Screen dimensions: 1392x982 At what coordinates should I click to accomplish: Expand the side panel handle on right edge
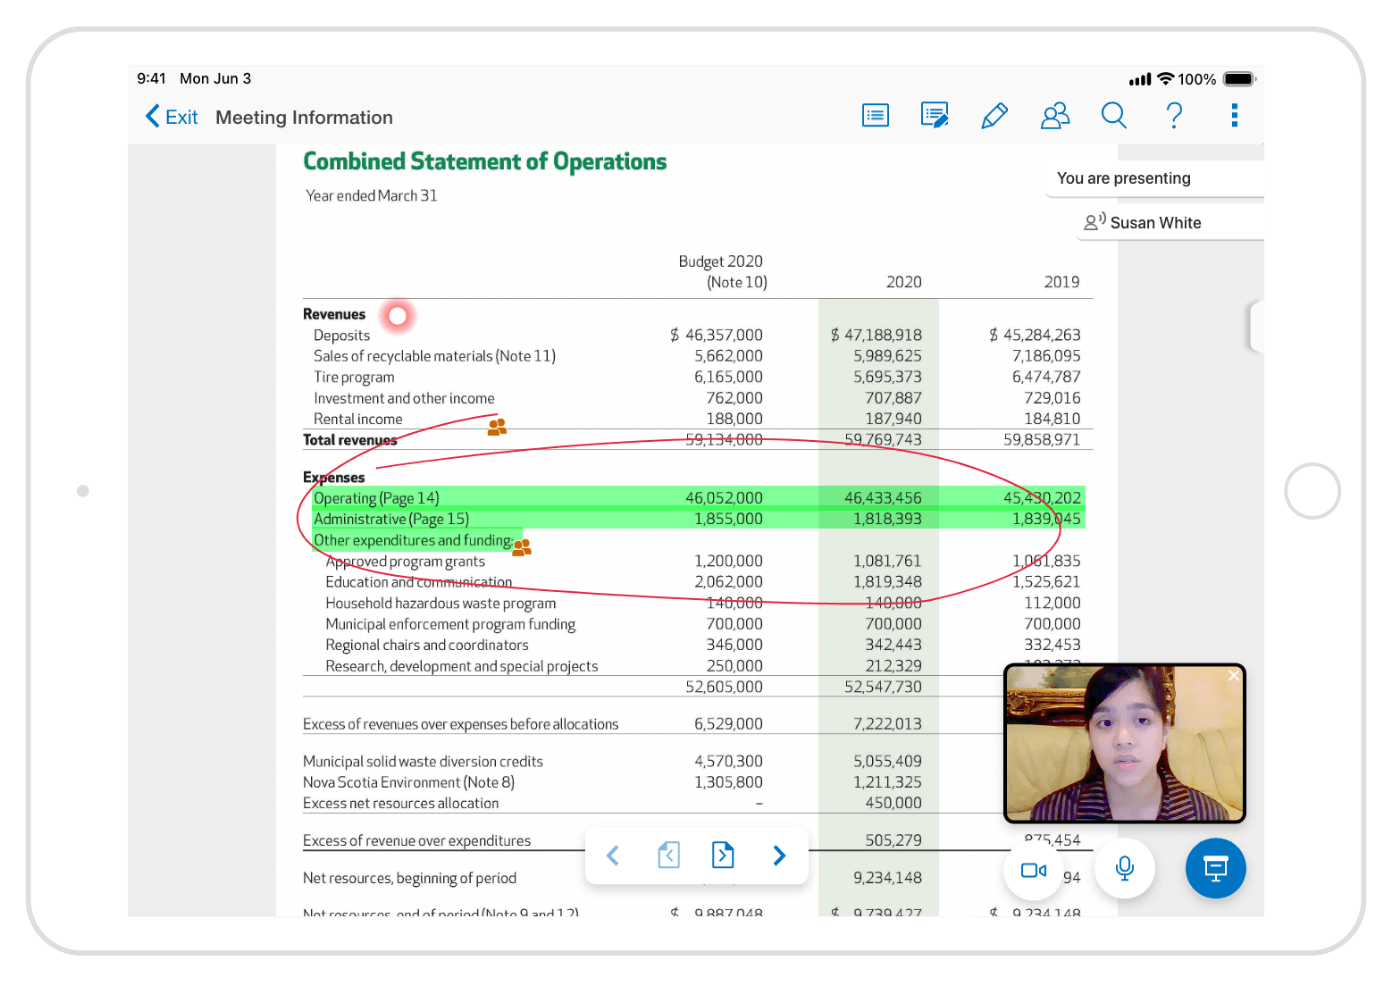[x=1257, y=327]
